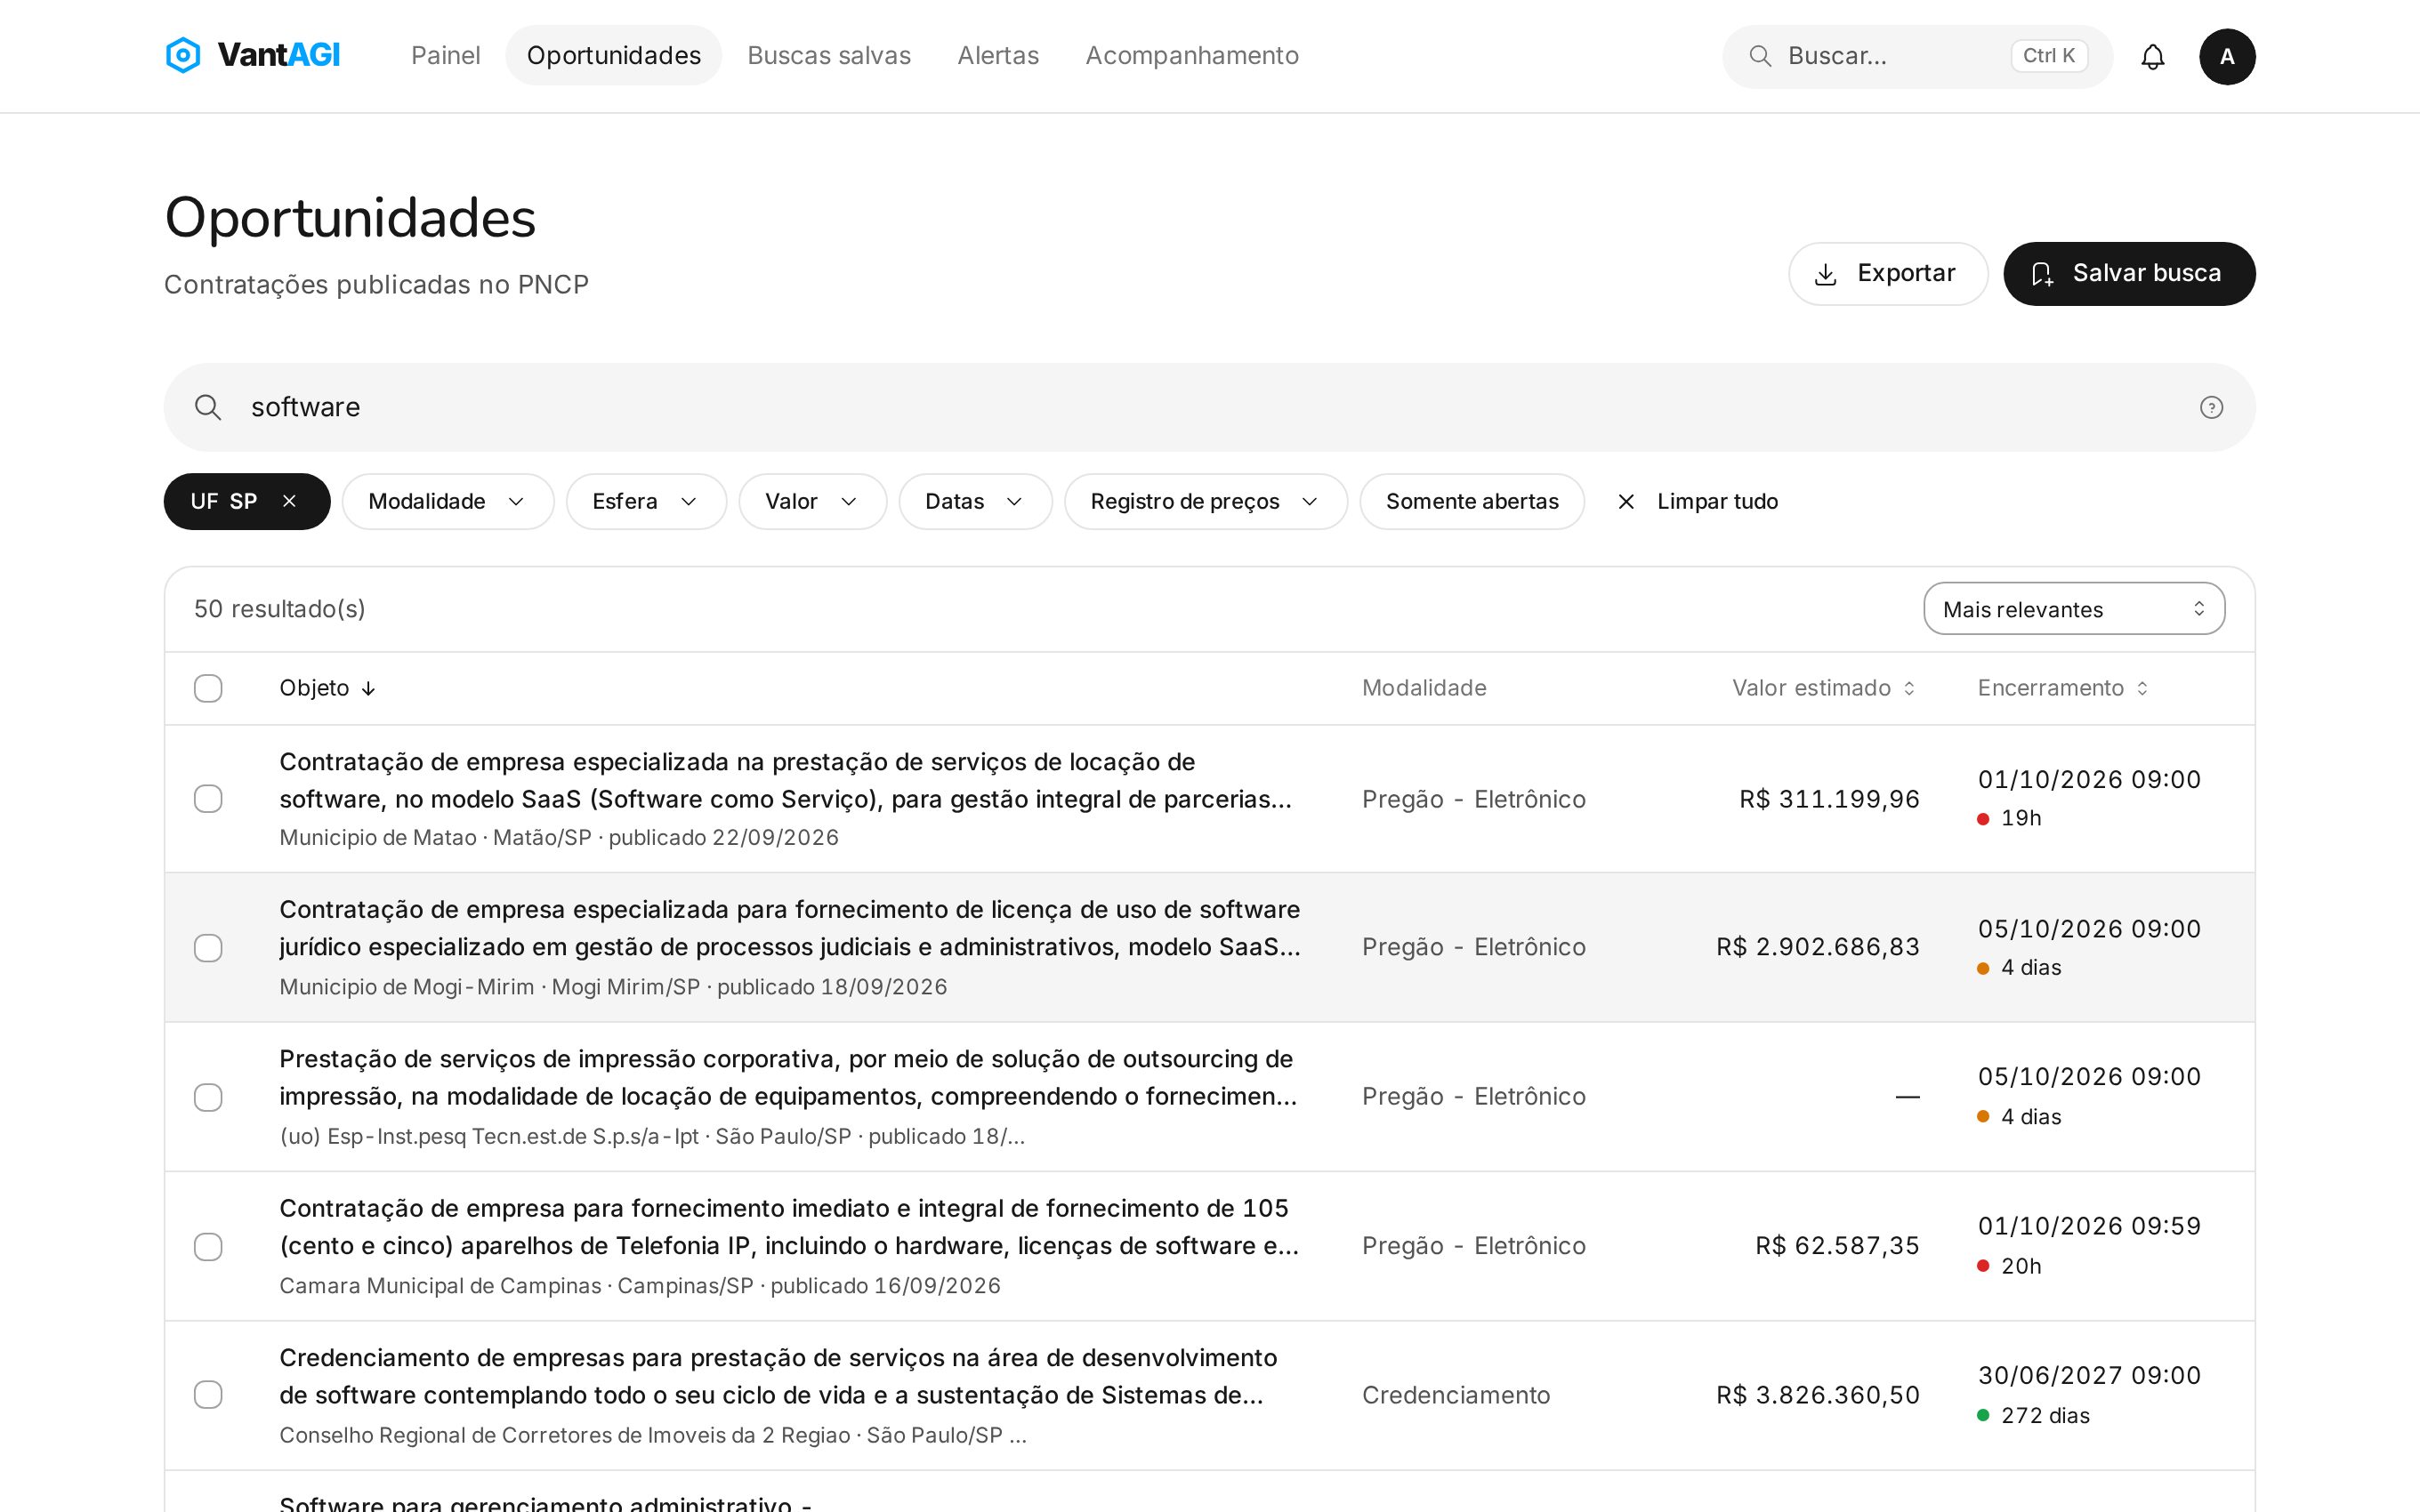The width and height of the screenshot is (2420, 1512).
Task: Click the Ctrl K shortcut badge
Action: click(2049, 56)
